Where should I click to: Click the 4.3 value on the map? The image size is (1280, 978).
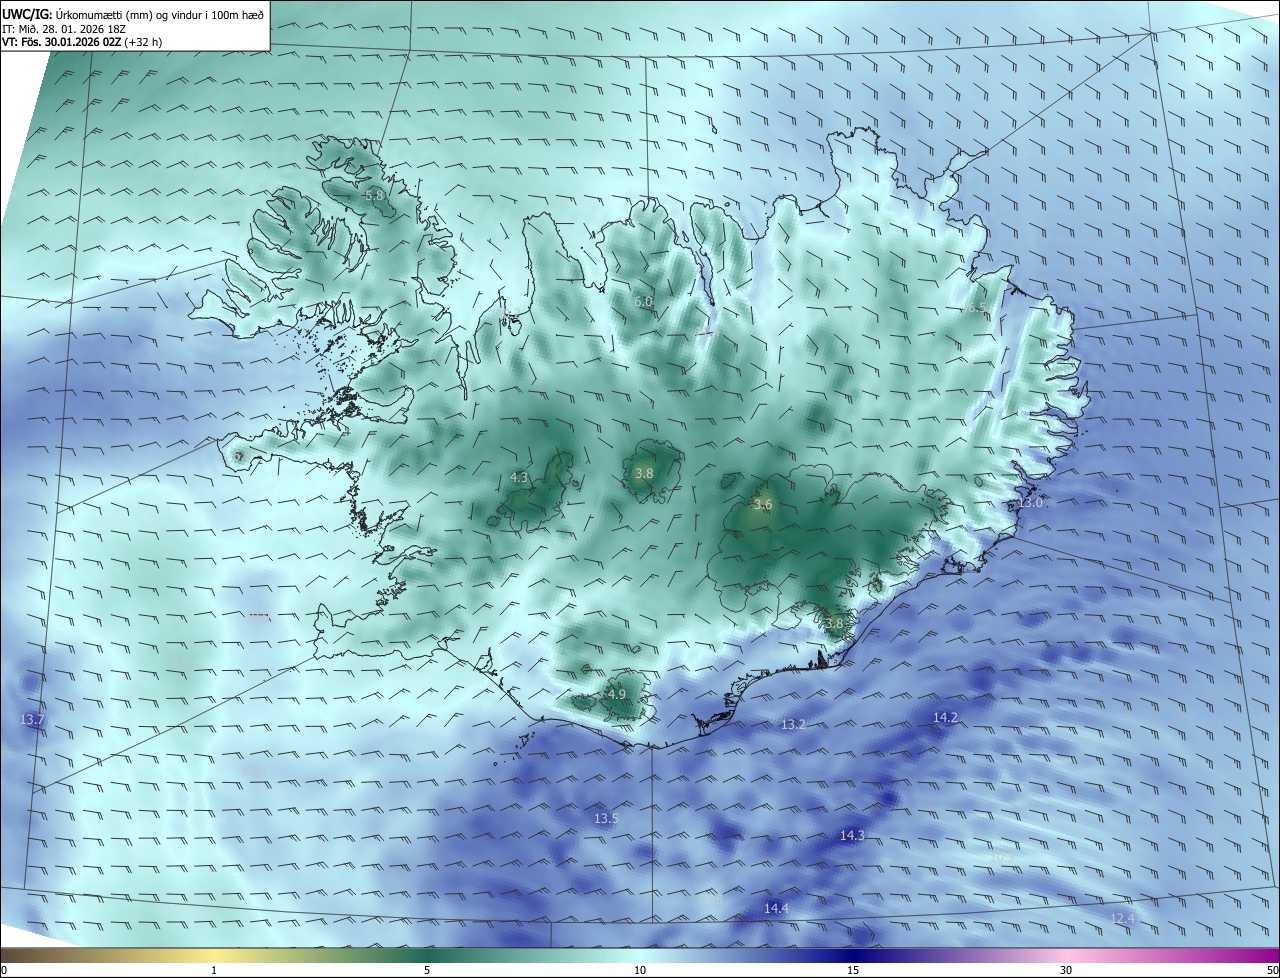tap(519, 478)
